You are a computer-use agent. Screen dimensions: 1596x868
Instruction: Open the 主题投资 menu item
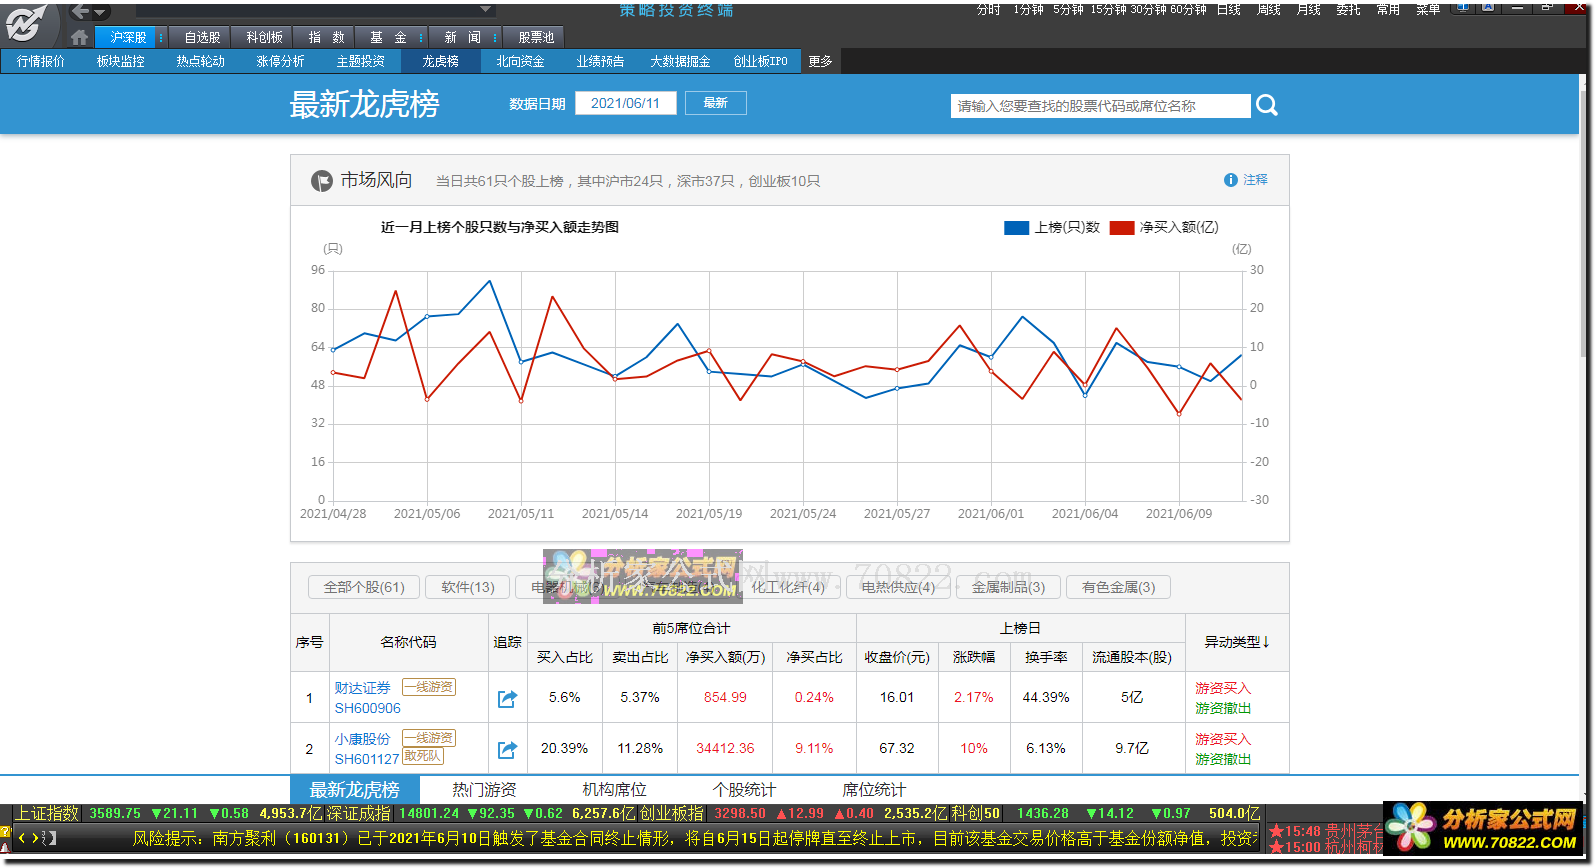[x=361, y=61]
